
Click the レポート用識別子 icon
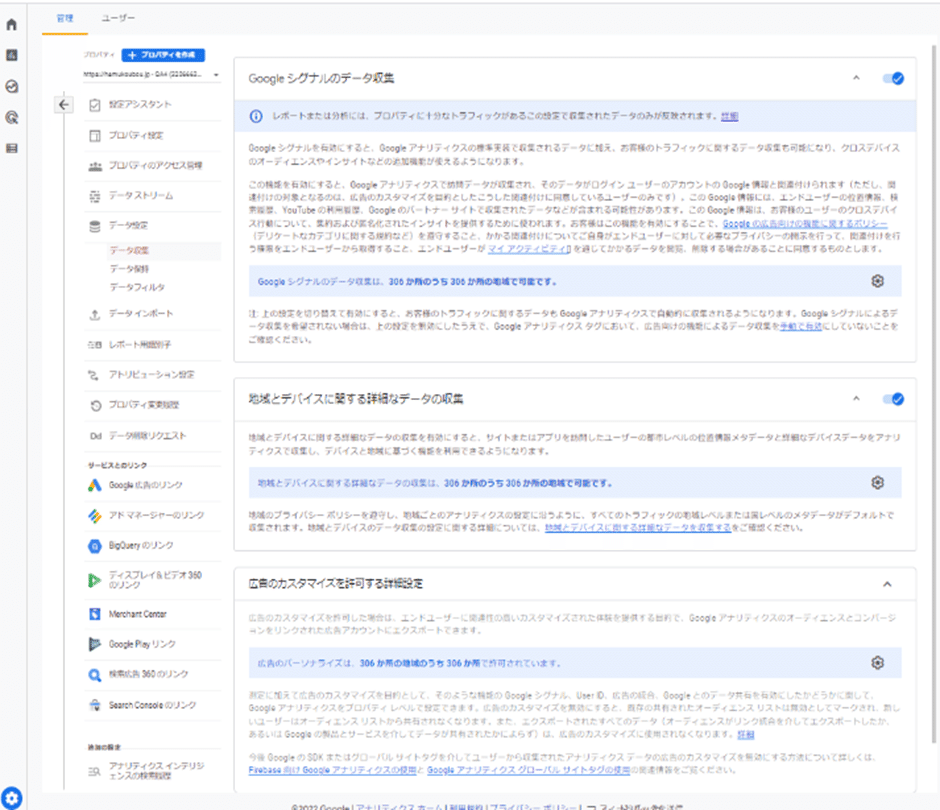95,345
